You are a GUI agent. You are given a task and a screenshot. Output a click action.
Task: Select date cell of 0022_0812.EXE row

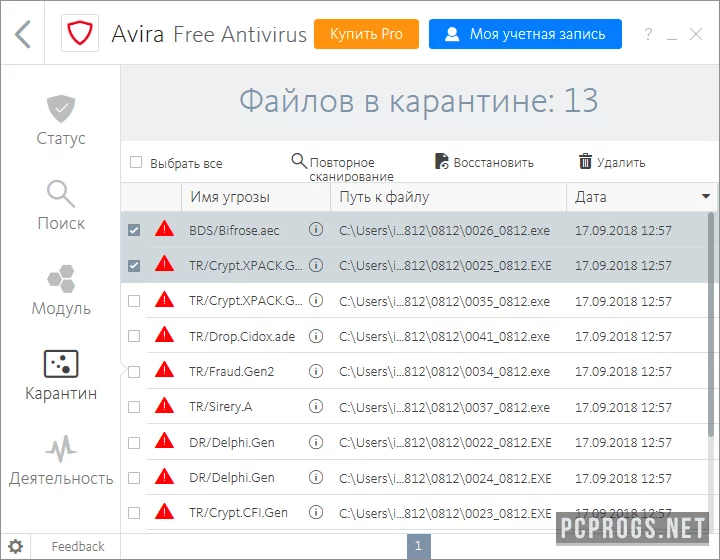(624, 442)
